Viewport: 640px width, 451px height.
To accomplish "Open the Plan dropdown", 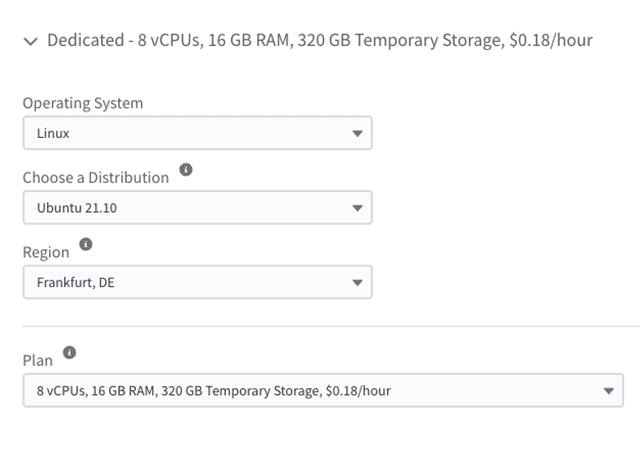I will coord(322,390).
